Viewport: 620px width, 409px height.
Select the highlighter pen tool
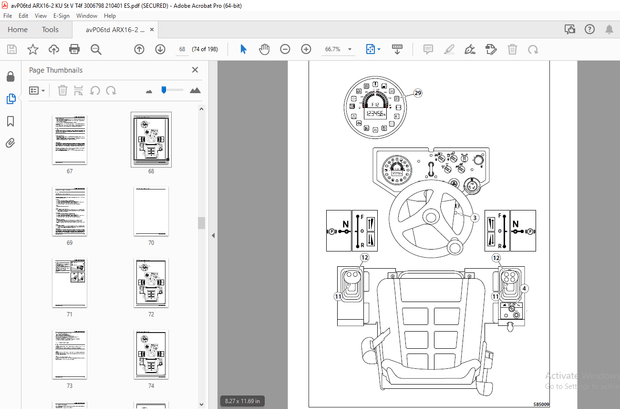[449, 49]
